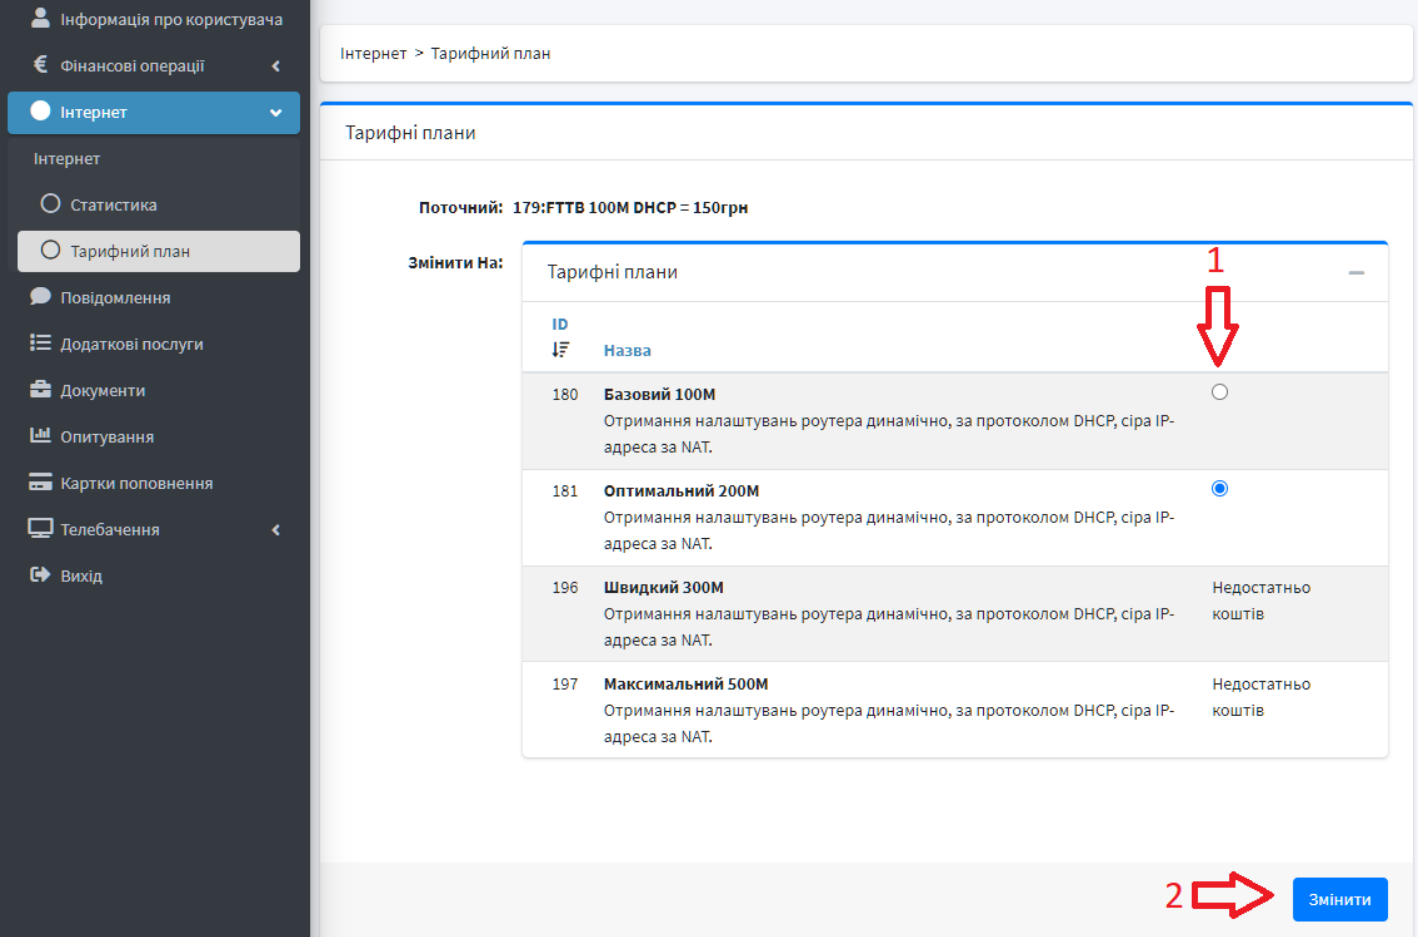The width and height of the screenshot is (1419, 937).
Task: Select the Картки поповнення card icon
Action: point(38,482)
